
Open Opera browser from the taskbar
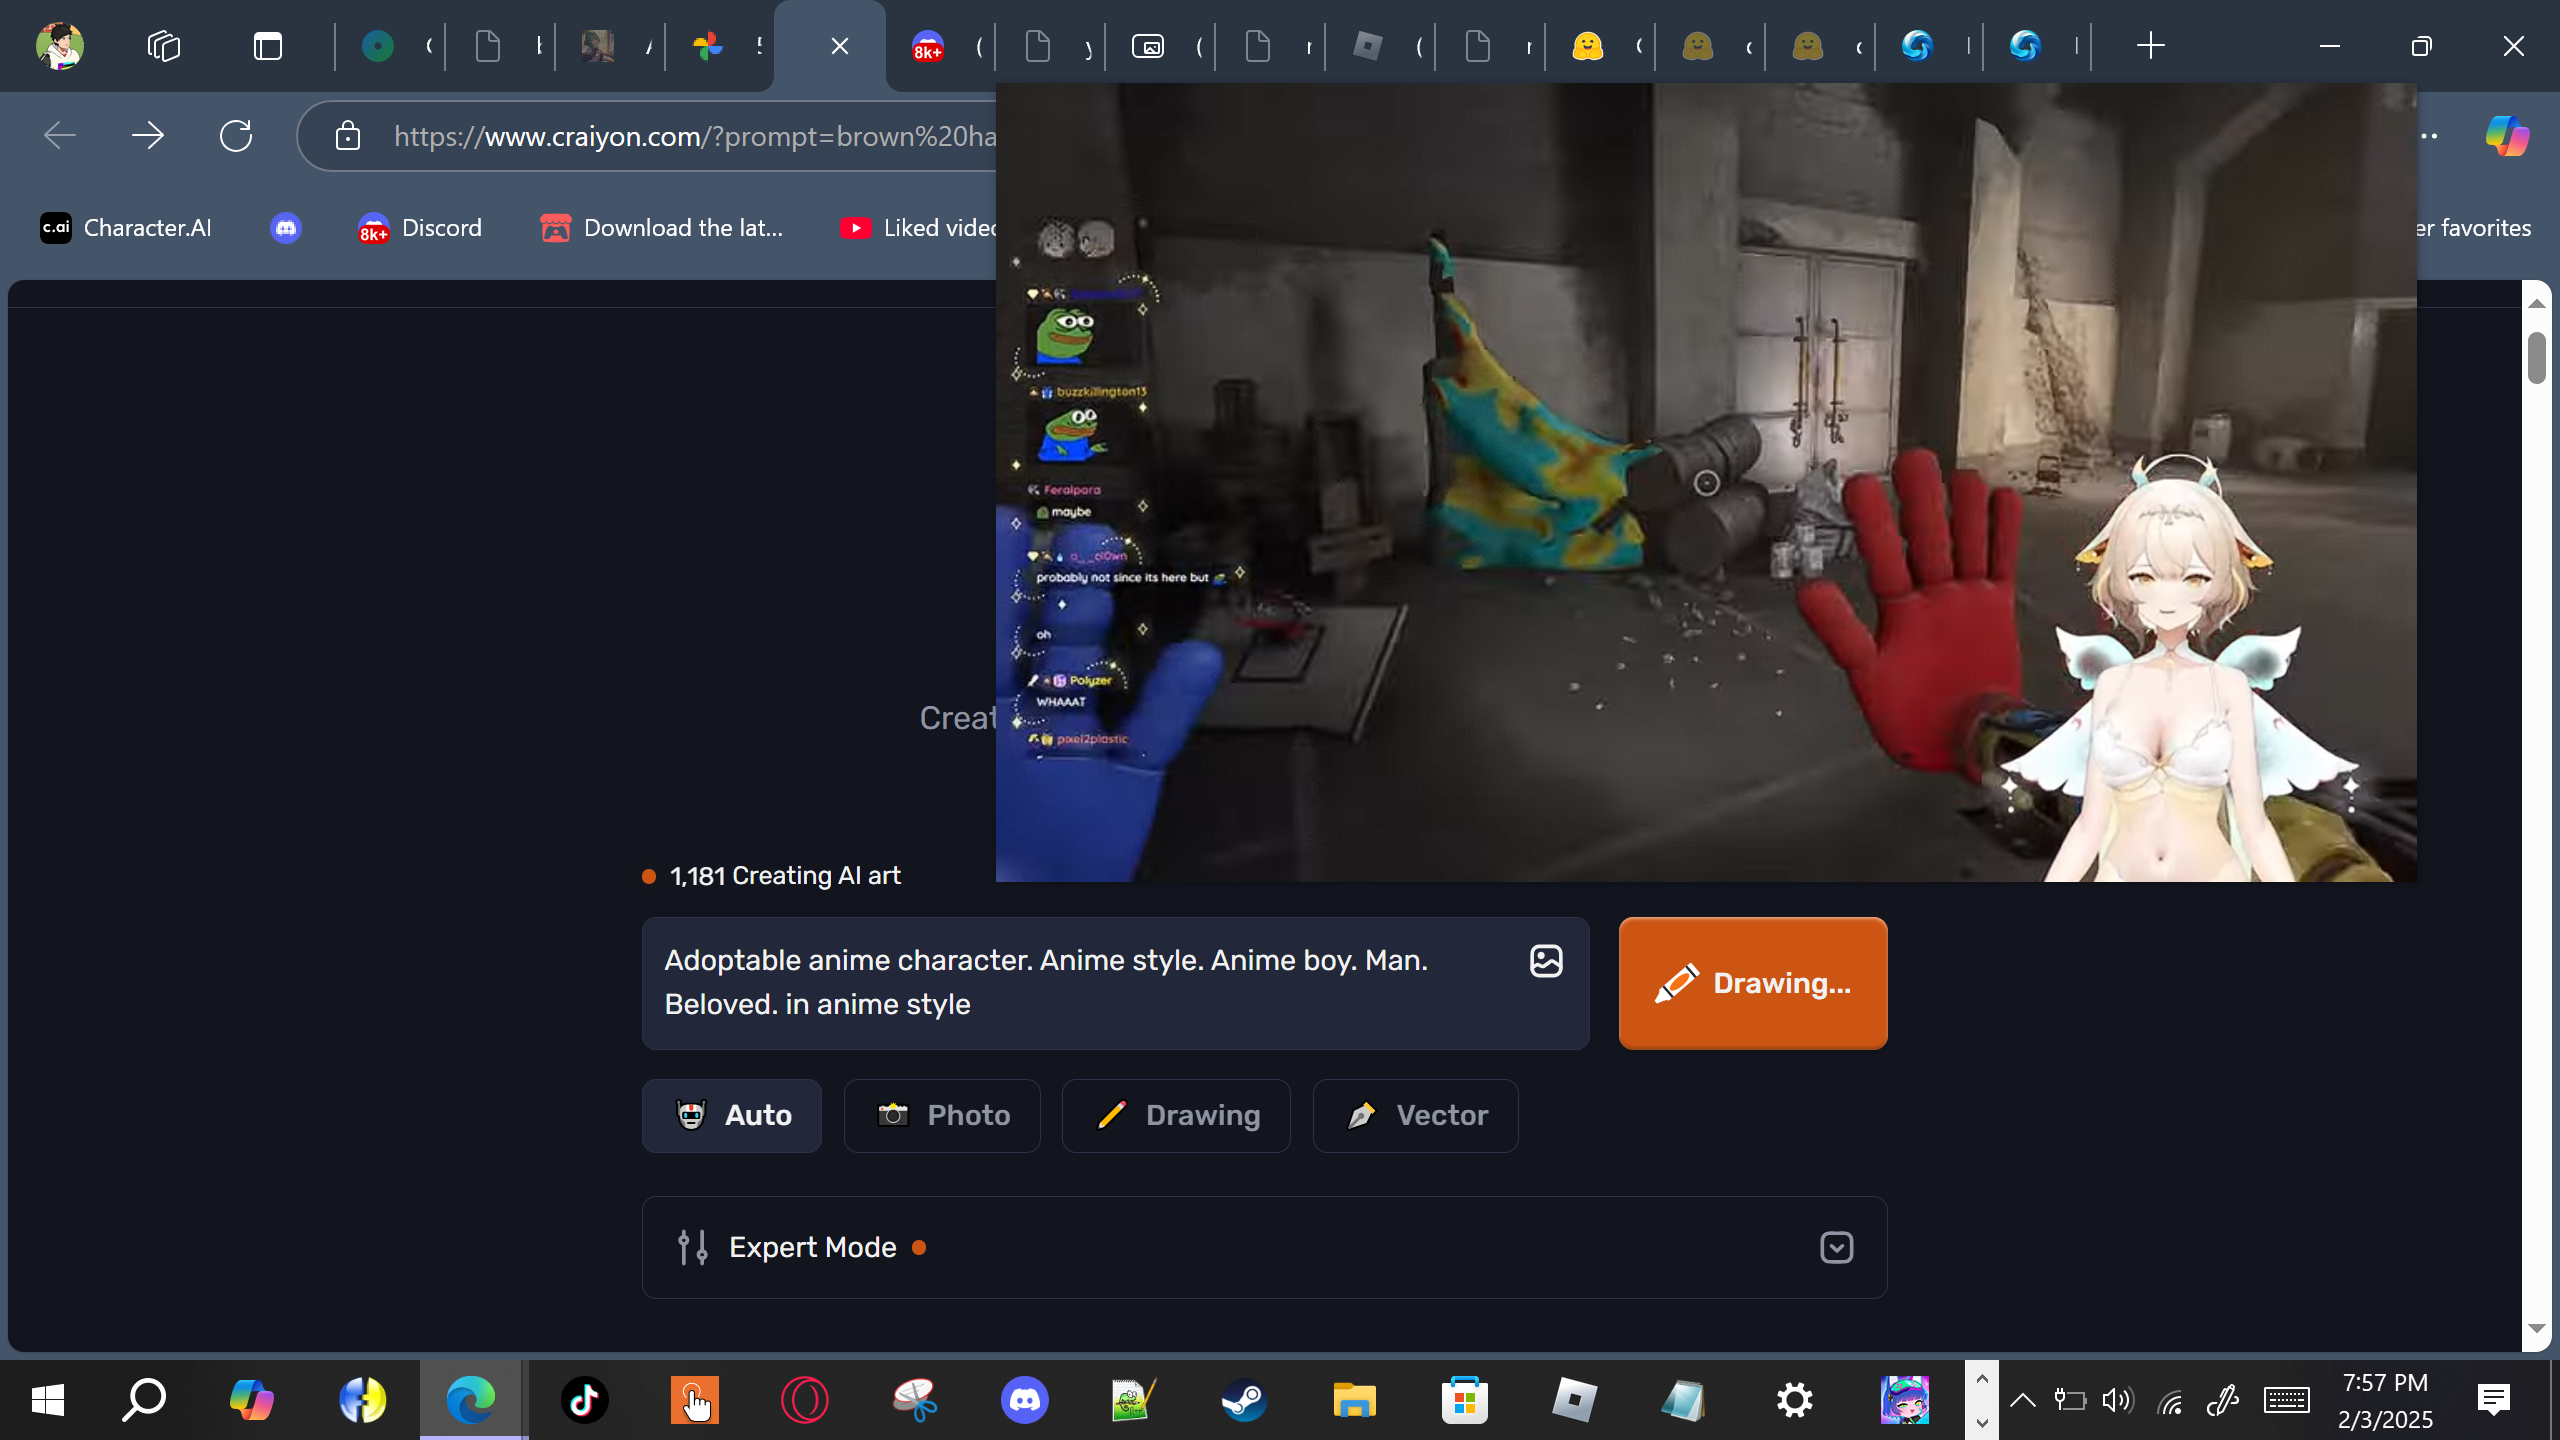(x=805, y=1400)
